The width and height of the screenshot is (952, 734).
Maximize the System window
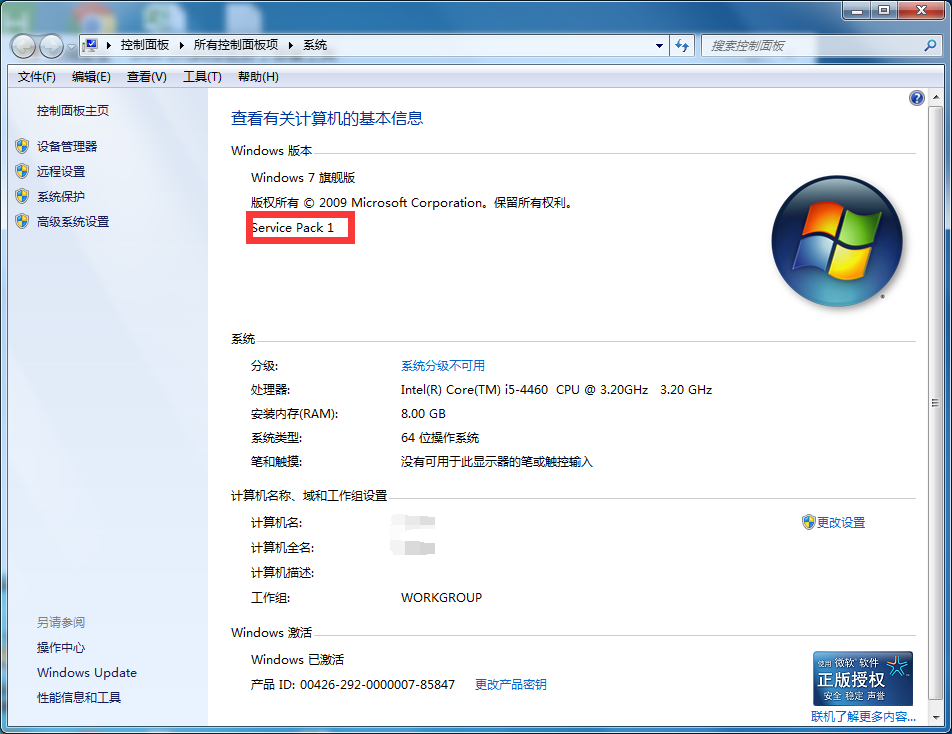pyautogui.click(x=884, y=10)
